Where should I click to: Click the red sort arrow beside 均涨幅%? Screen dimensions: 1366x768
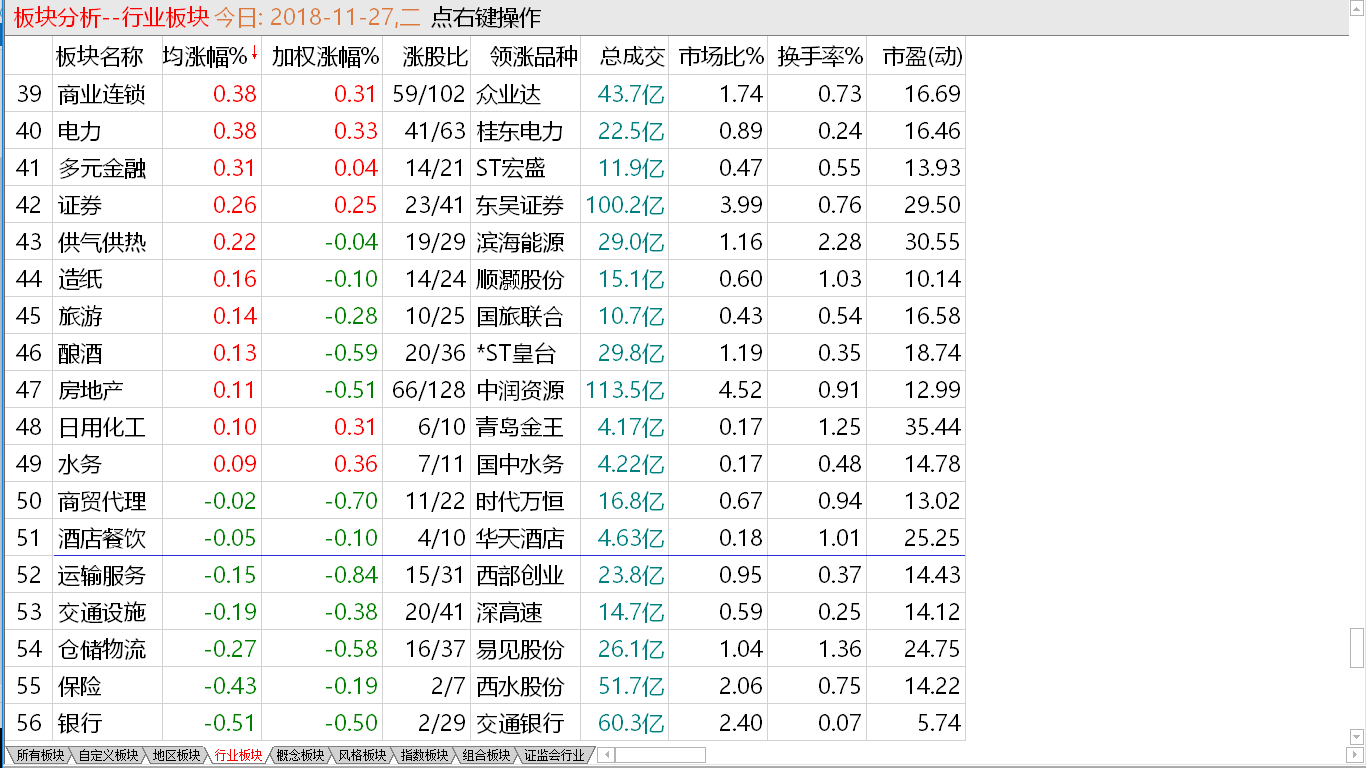pos(254,54)
